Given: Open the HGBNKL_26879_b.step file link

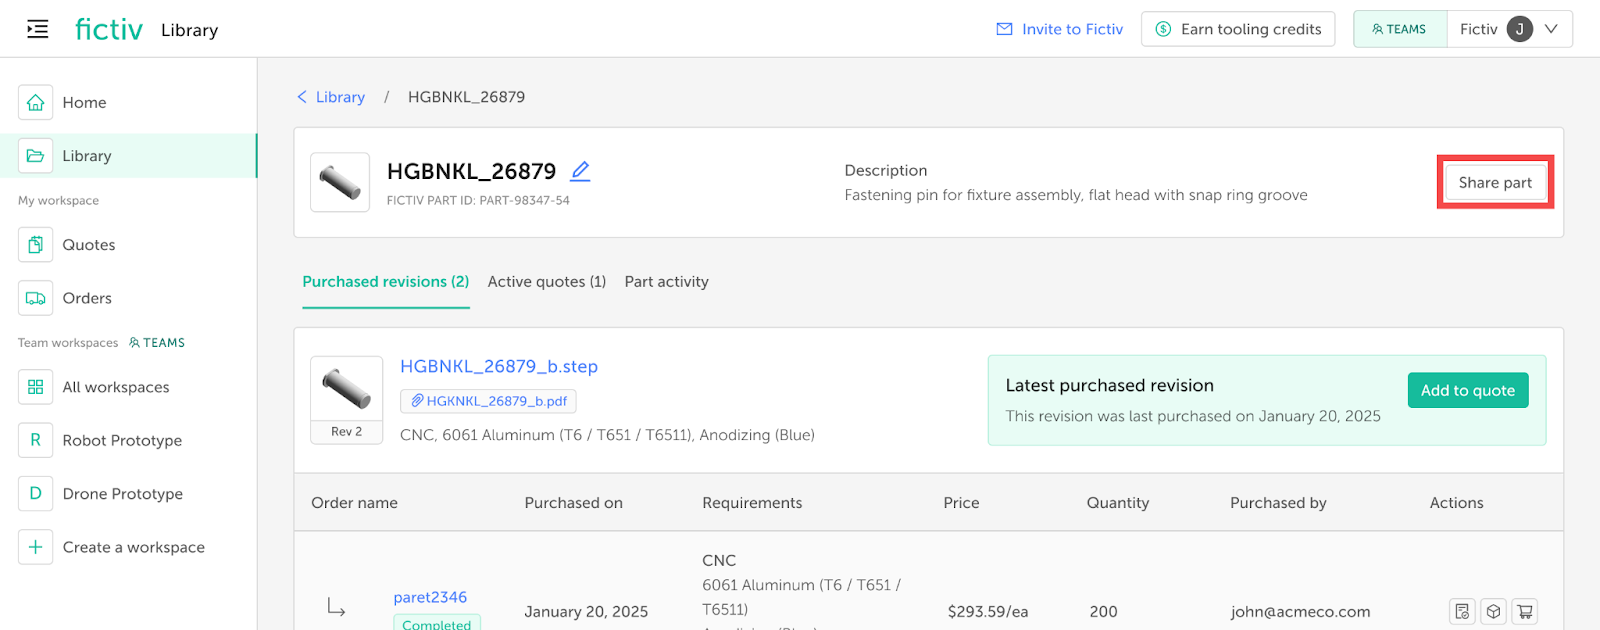Looking at the screenshot, I should pos(498,366).
